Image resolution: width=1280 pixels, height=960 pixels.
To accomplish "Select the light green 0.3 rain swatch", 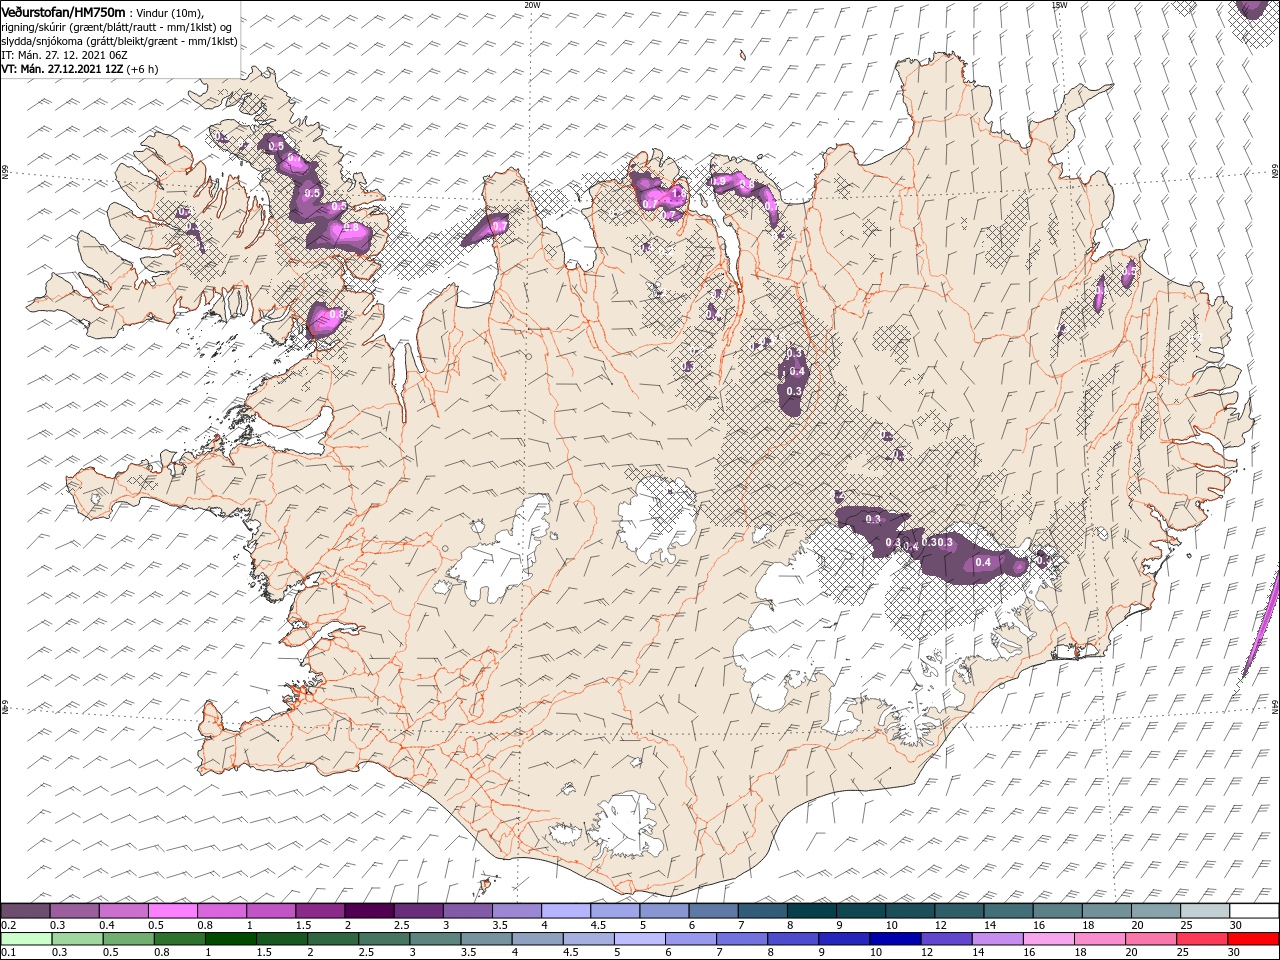I will 78,939.
